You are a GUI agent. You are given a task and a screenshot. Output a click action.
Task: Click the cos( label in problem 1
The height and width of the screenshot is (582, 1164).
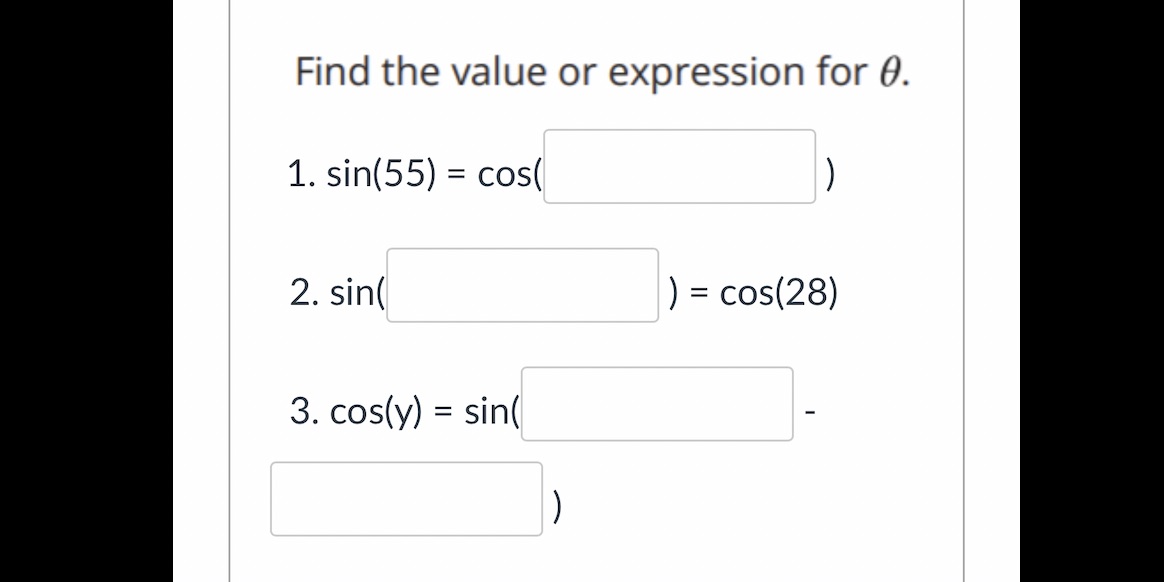pos(509,175)
